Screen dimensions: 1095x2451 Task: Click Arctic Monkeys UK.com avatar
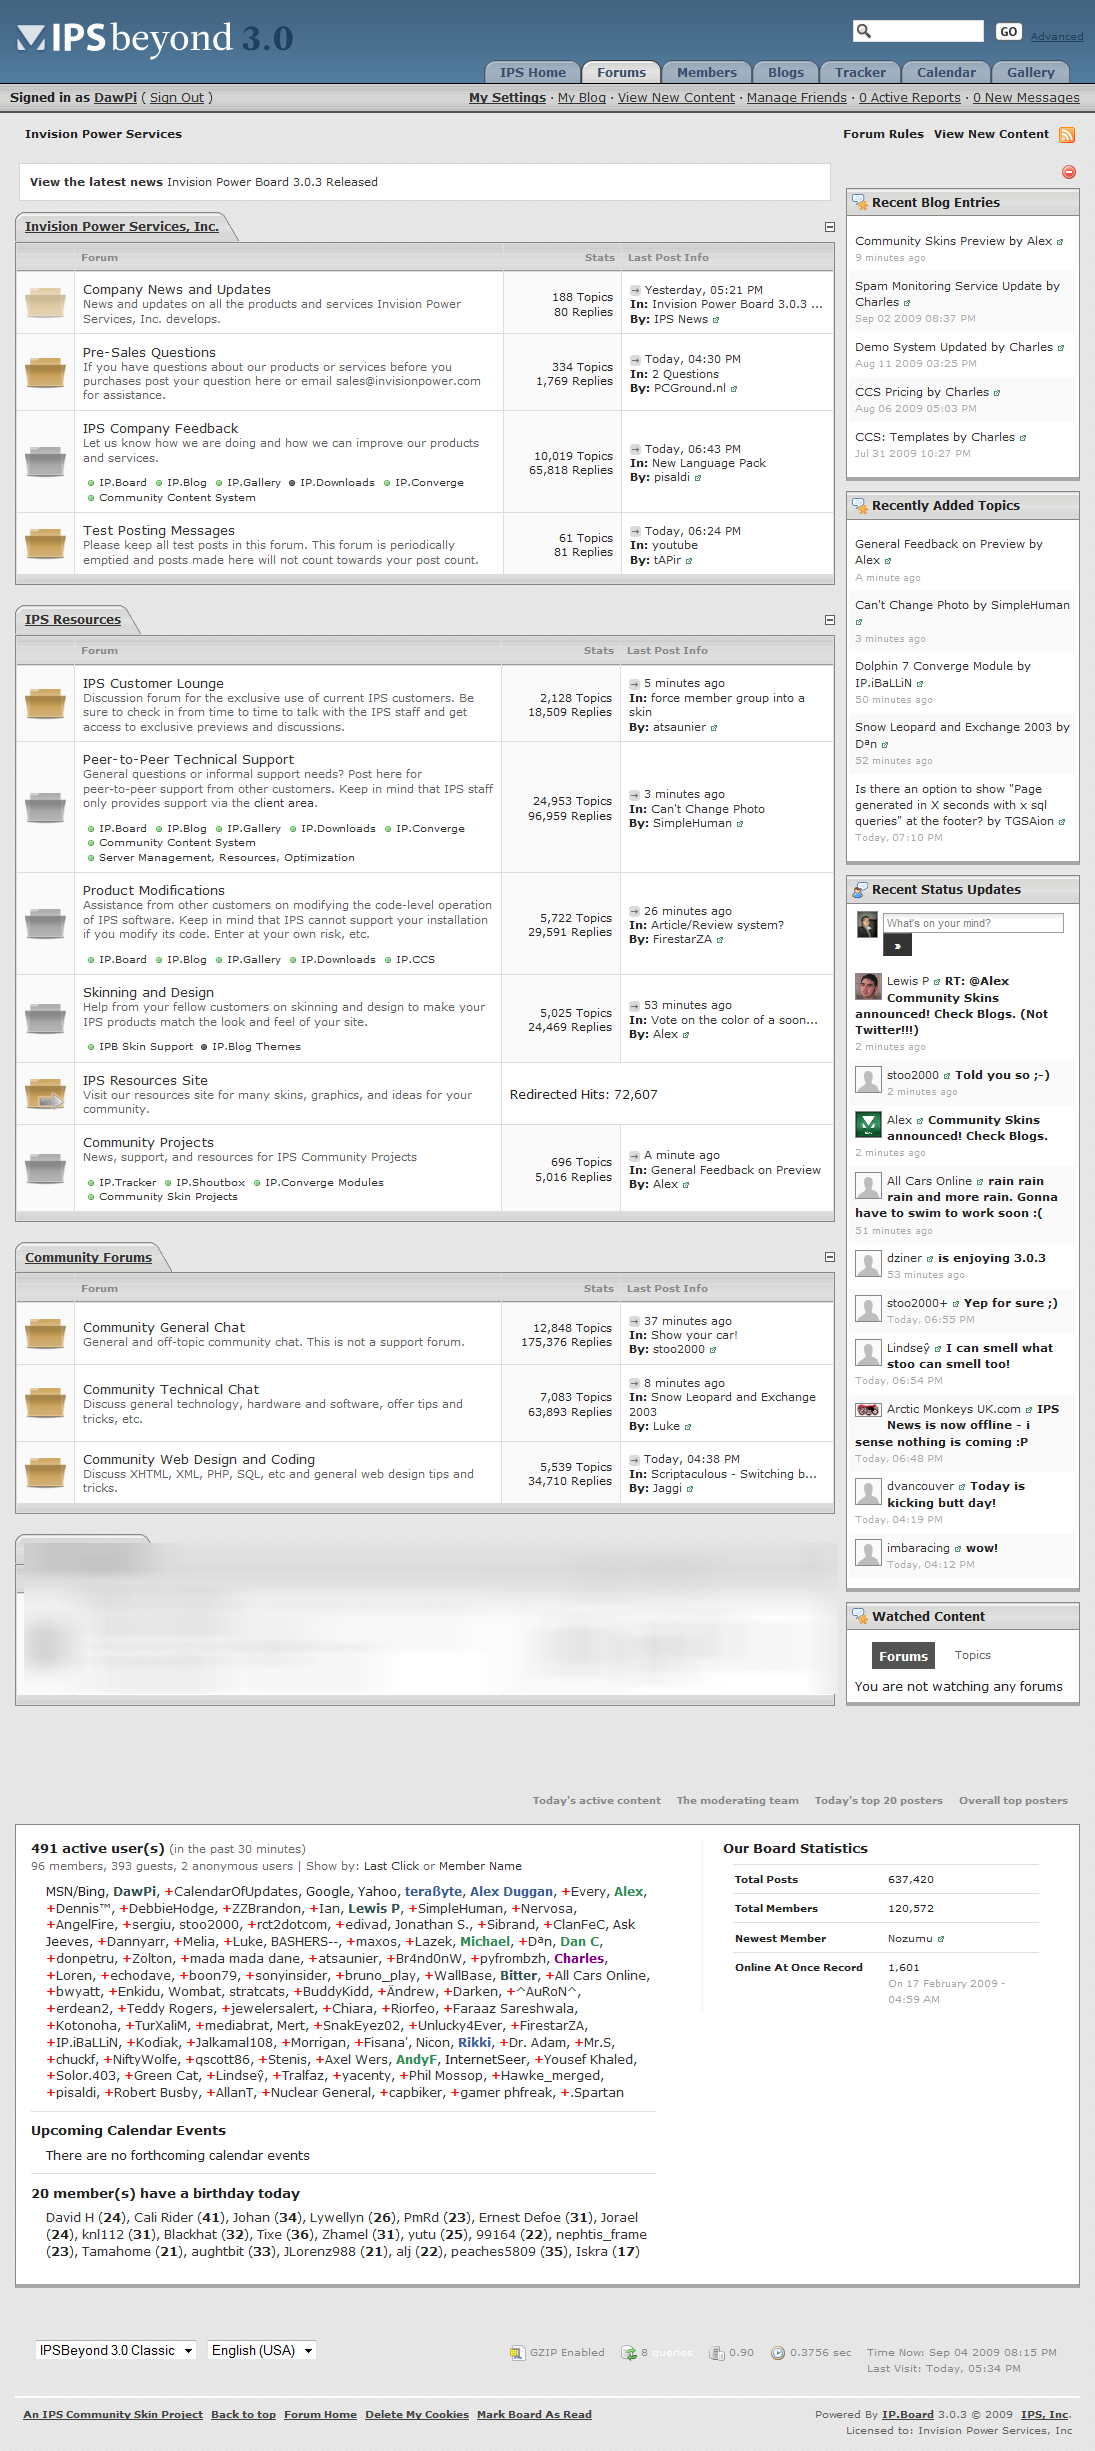click(868, 1410)
